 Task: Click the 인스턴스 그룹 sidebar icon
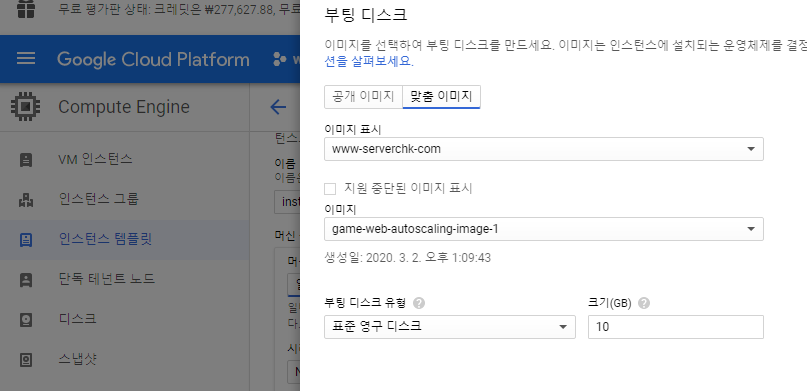point(25,200)
